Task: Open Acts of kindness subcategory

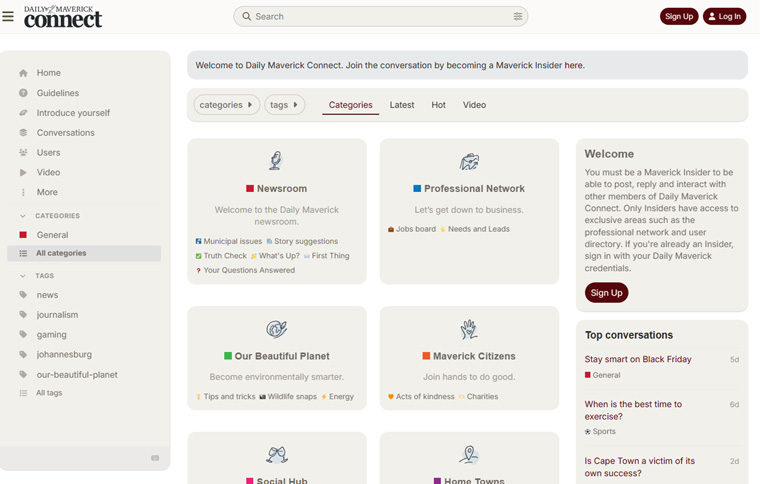Action: [421, 396]
